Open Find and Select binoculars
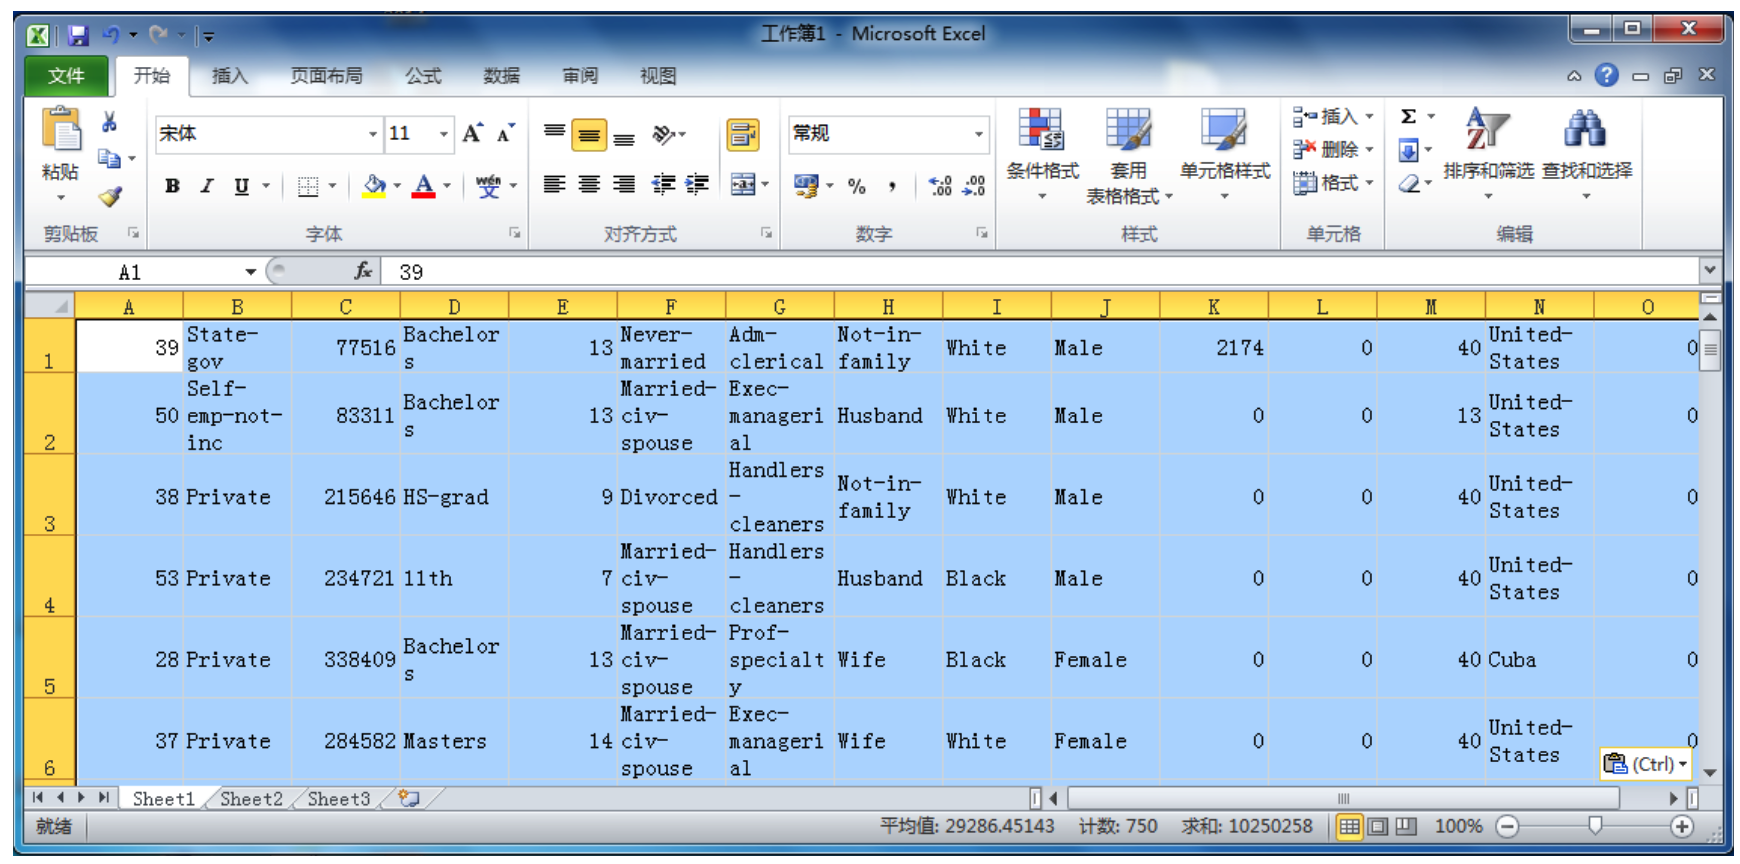 pyautogui.click(x=1586, y=155)
